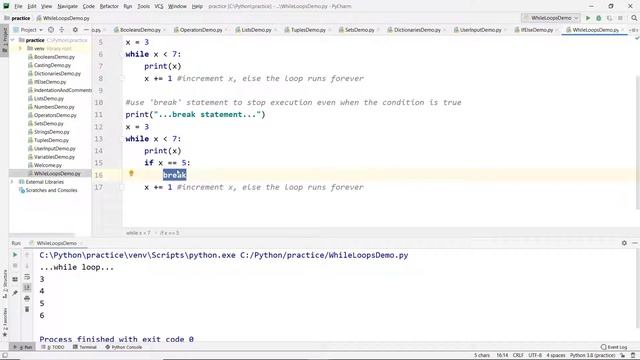Open the Event Log

(614, 347)
